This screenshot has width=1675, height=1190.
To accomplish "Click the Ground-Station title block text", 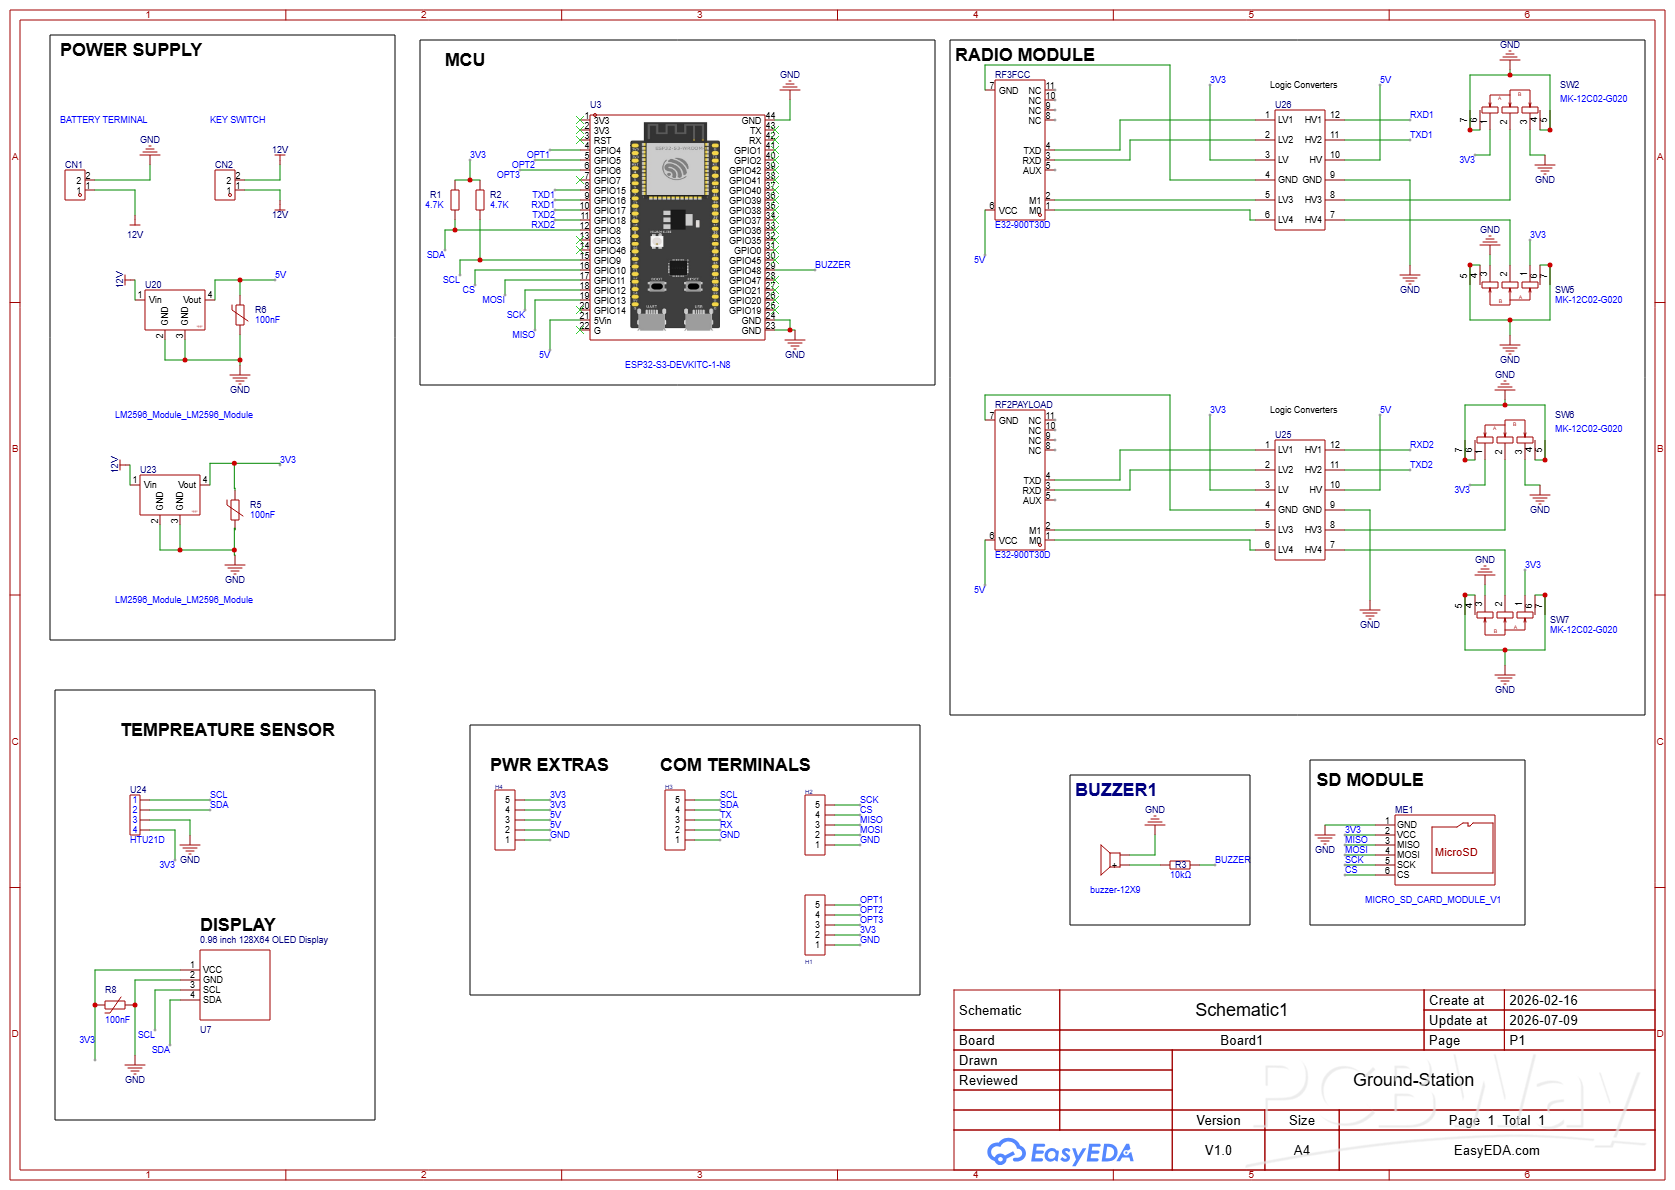I will 1413,1080.
